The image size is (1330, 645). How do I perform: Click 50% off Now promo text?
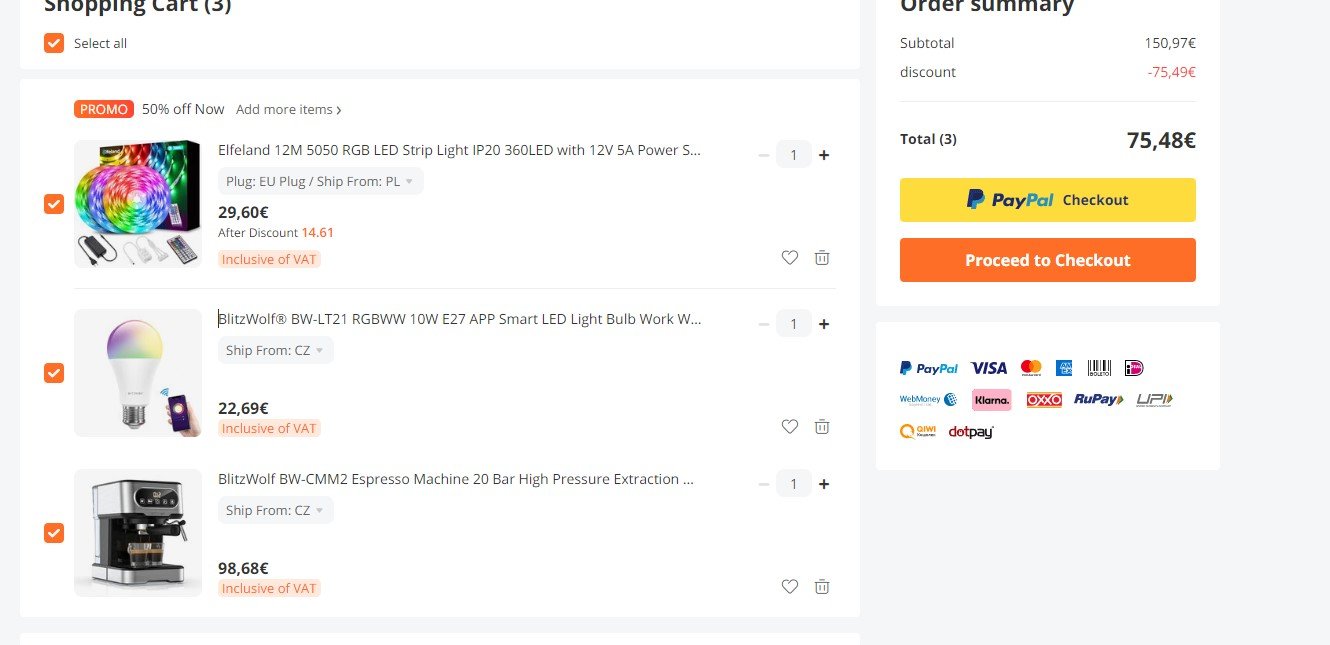tap(183, 109)
